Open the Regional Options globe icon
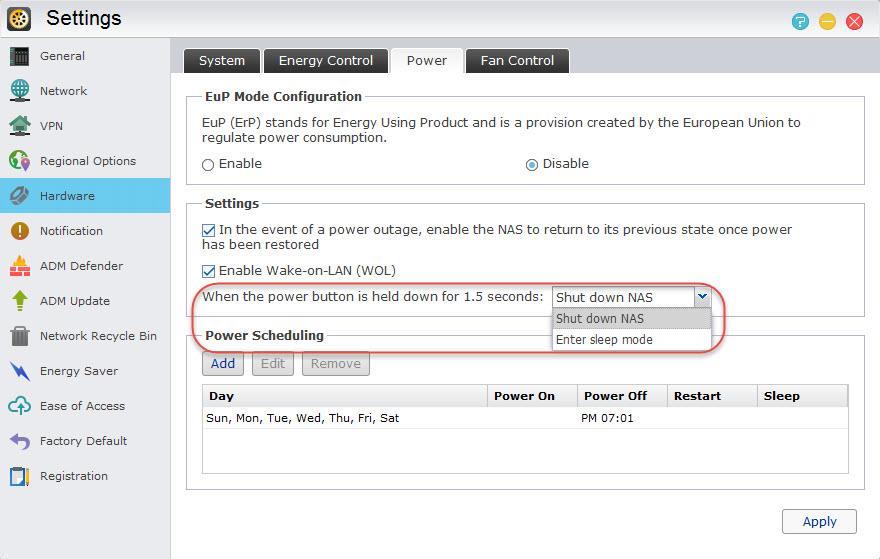Image resolution: width=880 pixels, height=559 pixels. [20, 161]
